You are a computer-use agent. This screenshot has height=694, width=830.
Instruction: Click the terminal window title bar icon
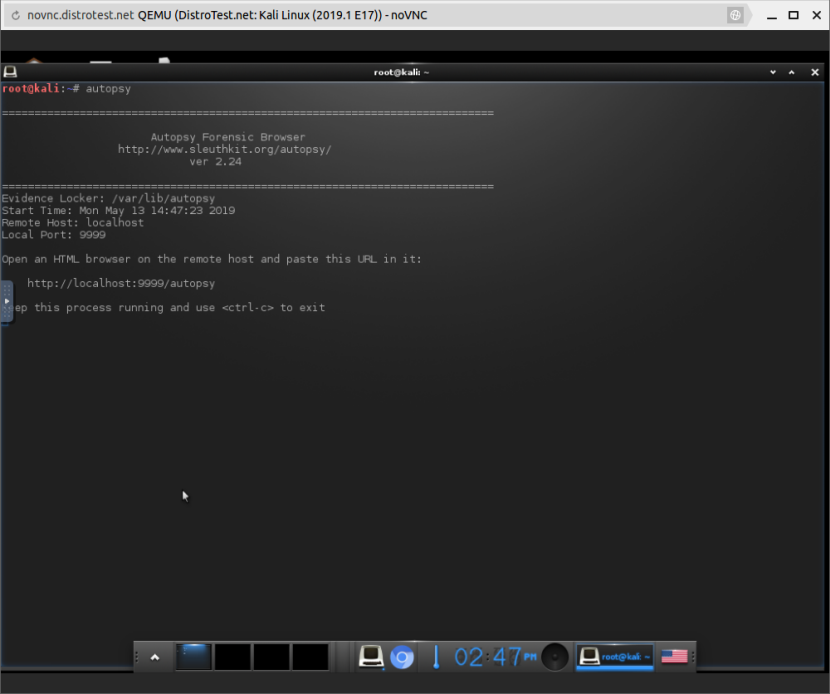coord(10,71)
